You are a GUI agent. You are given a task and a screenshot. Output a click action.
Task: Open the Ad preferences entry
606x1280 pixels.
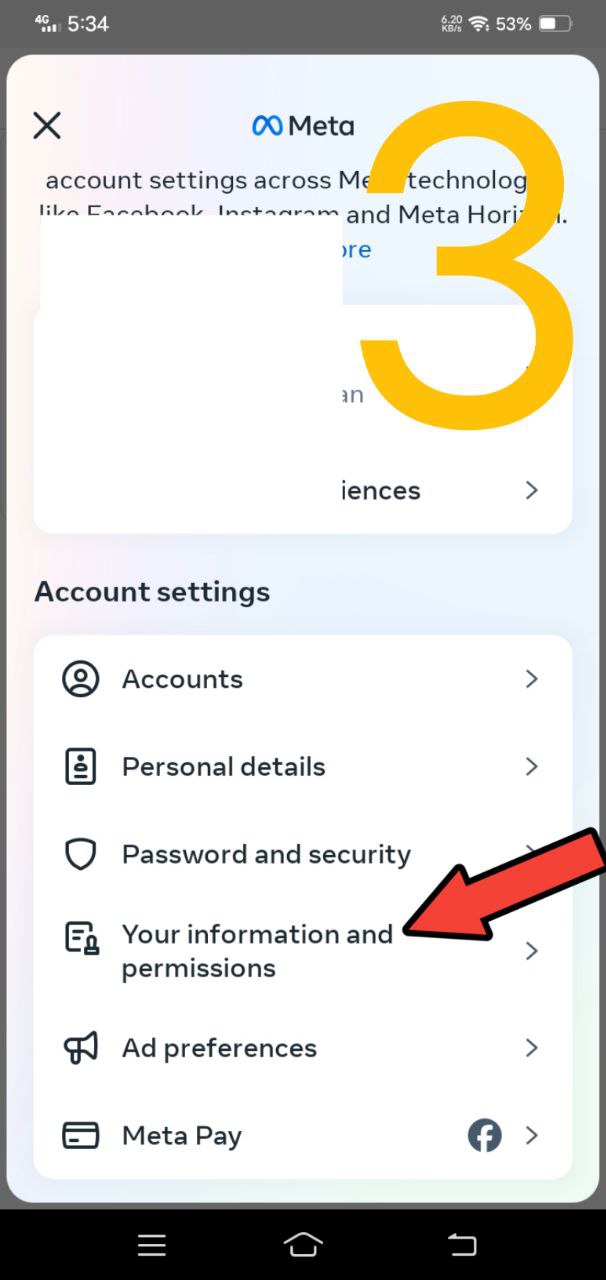coord(219,1048)
